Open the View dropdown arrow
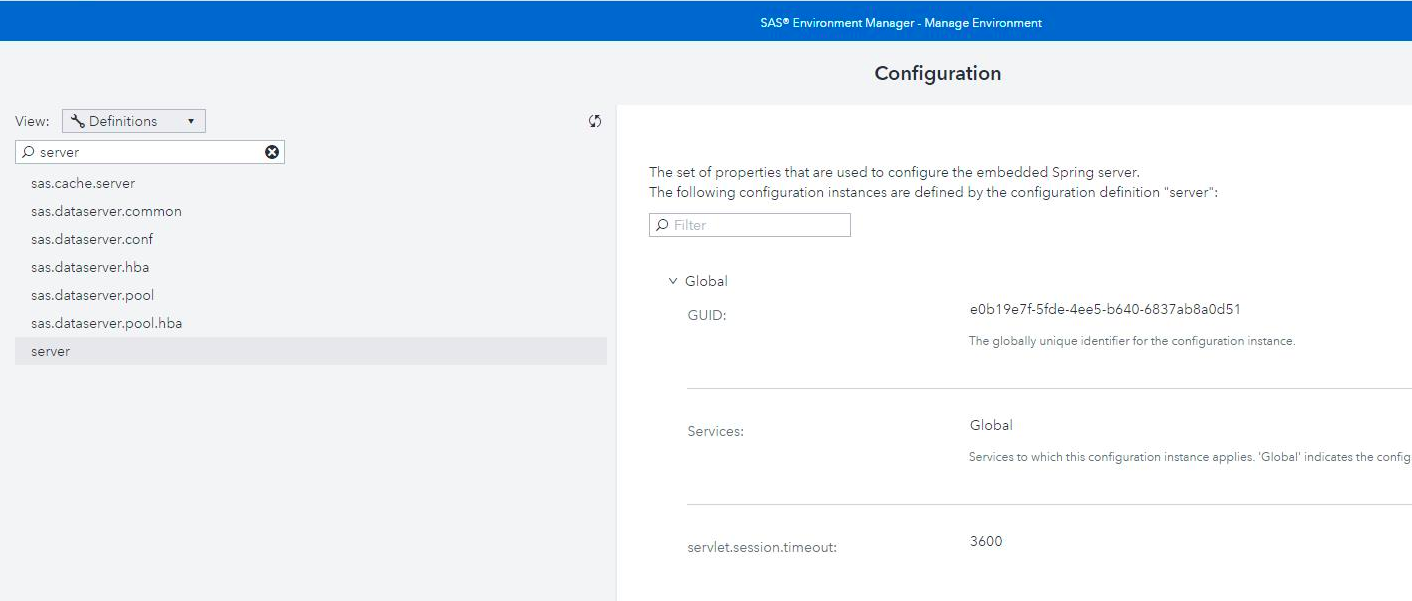This screenshot has width=1412, height=601. tap(191, 121)
